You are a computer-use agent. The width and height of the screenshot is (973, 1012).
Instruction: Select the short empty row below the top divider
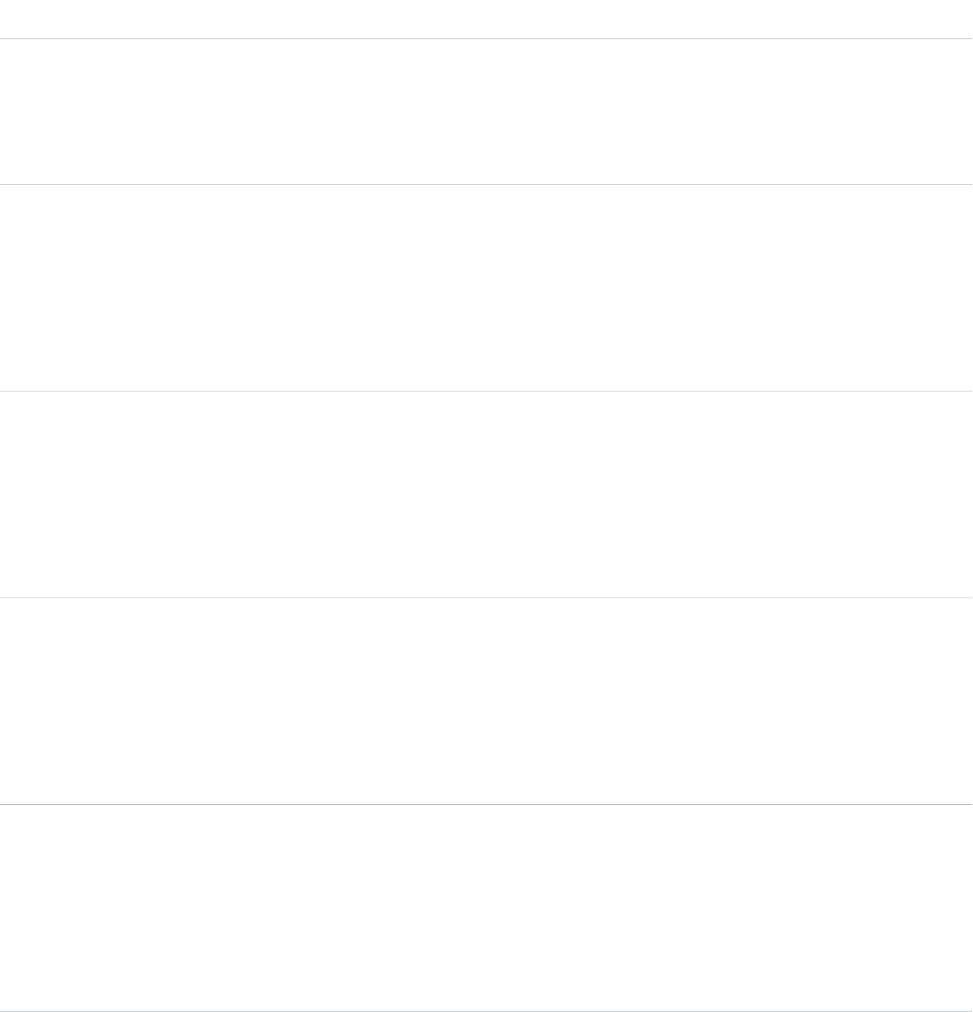tap(486, 111)
